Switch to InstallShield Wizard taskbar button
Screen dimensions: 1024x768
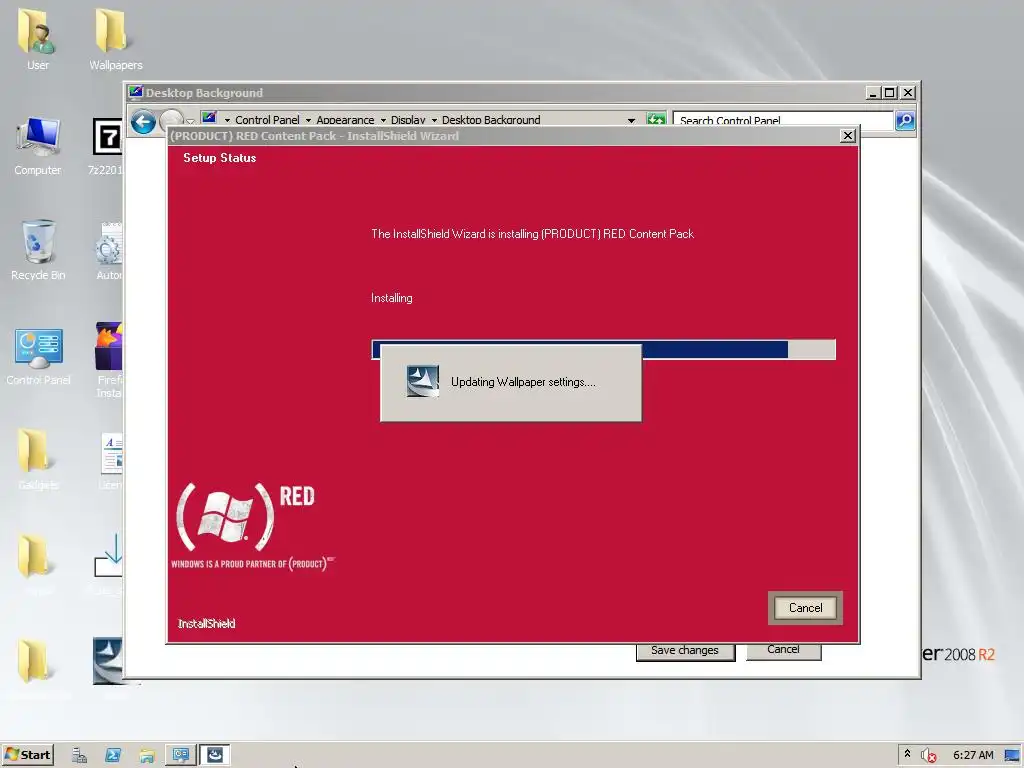pyautogui.click(x=215, y=756)
